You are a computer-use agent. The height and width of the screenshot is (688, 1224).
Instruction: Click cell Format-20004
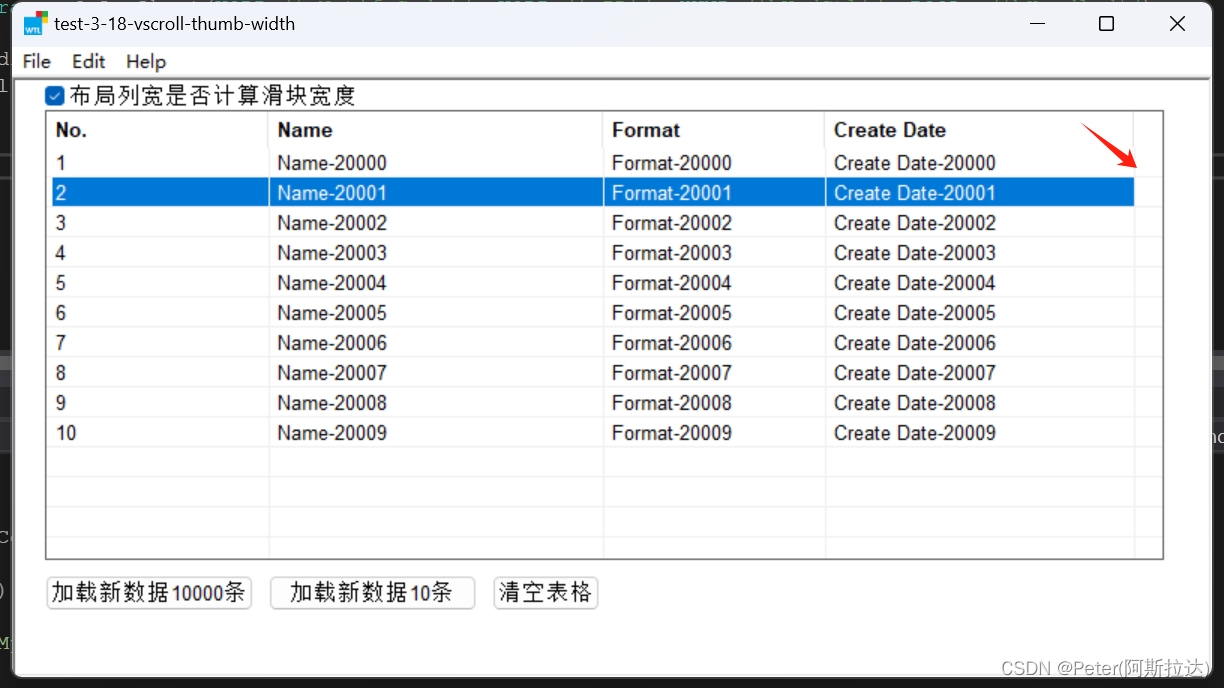714,283
